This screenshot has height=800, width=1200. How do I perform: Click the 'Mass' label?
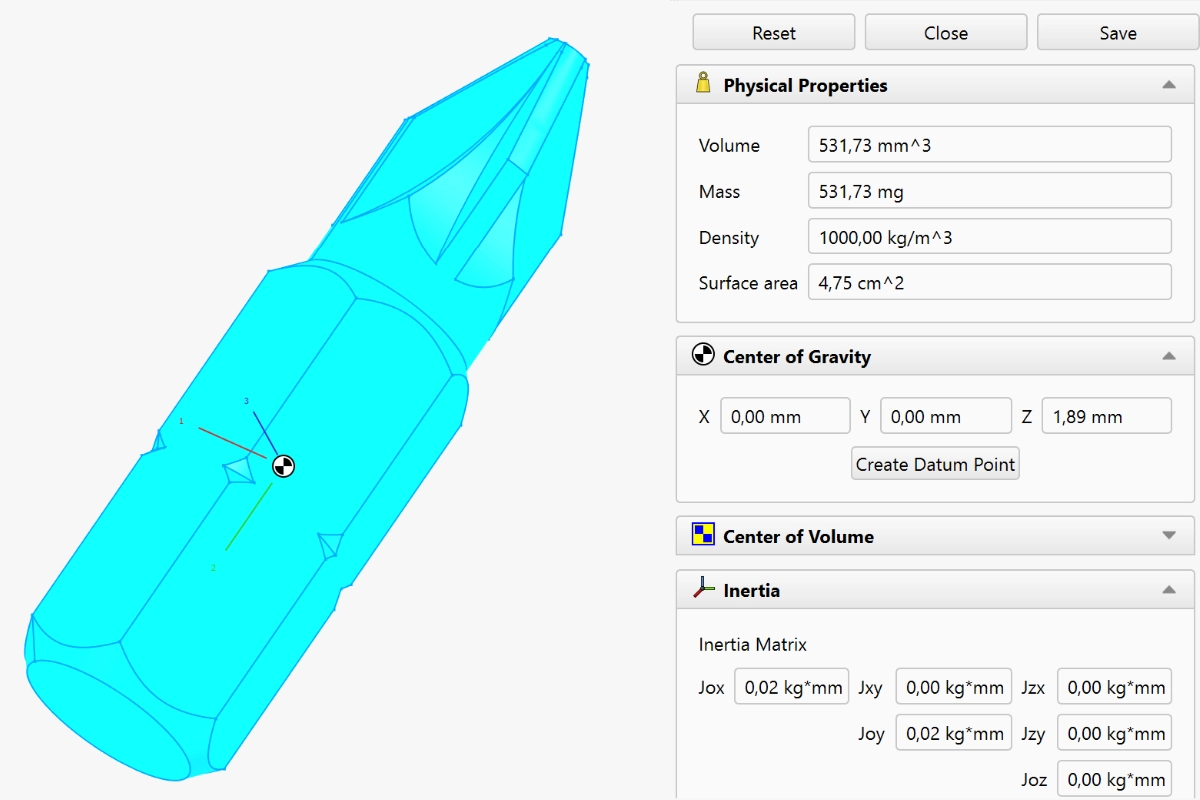click(x=719, y=192)
